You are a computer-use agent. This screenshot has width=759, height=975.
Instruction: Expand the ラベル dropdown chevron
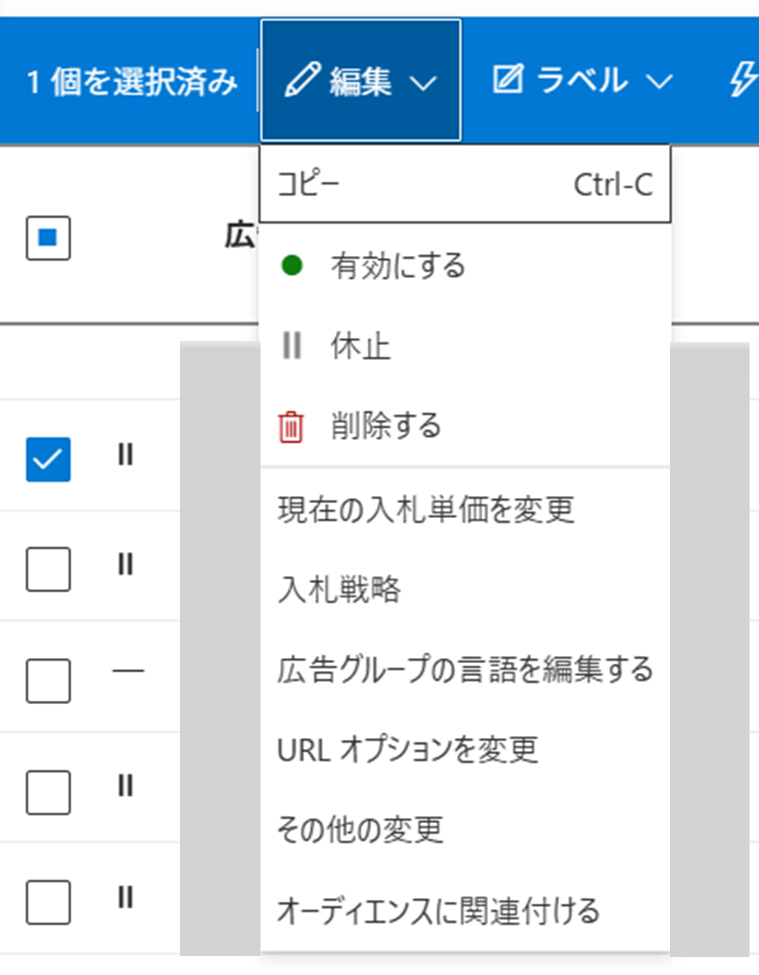point(659,84)
